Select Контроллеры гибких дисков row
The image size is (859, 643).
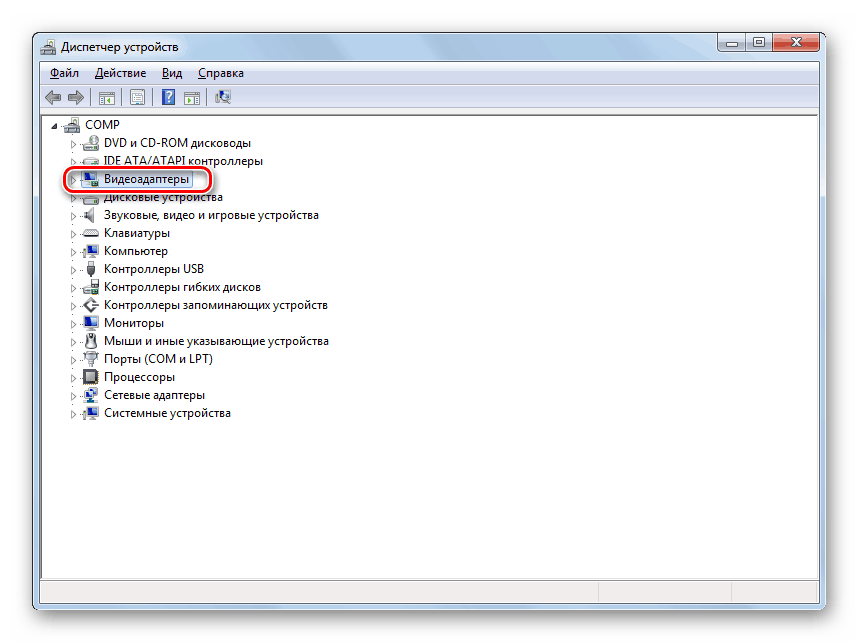point(182,287)
